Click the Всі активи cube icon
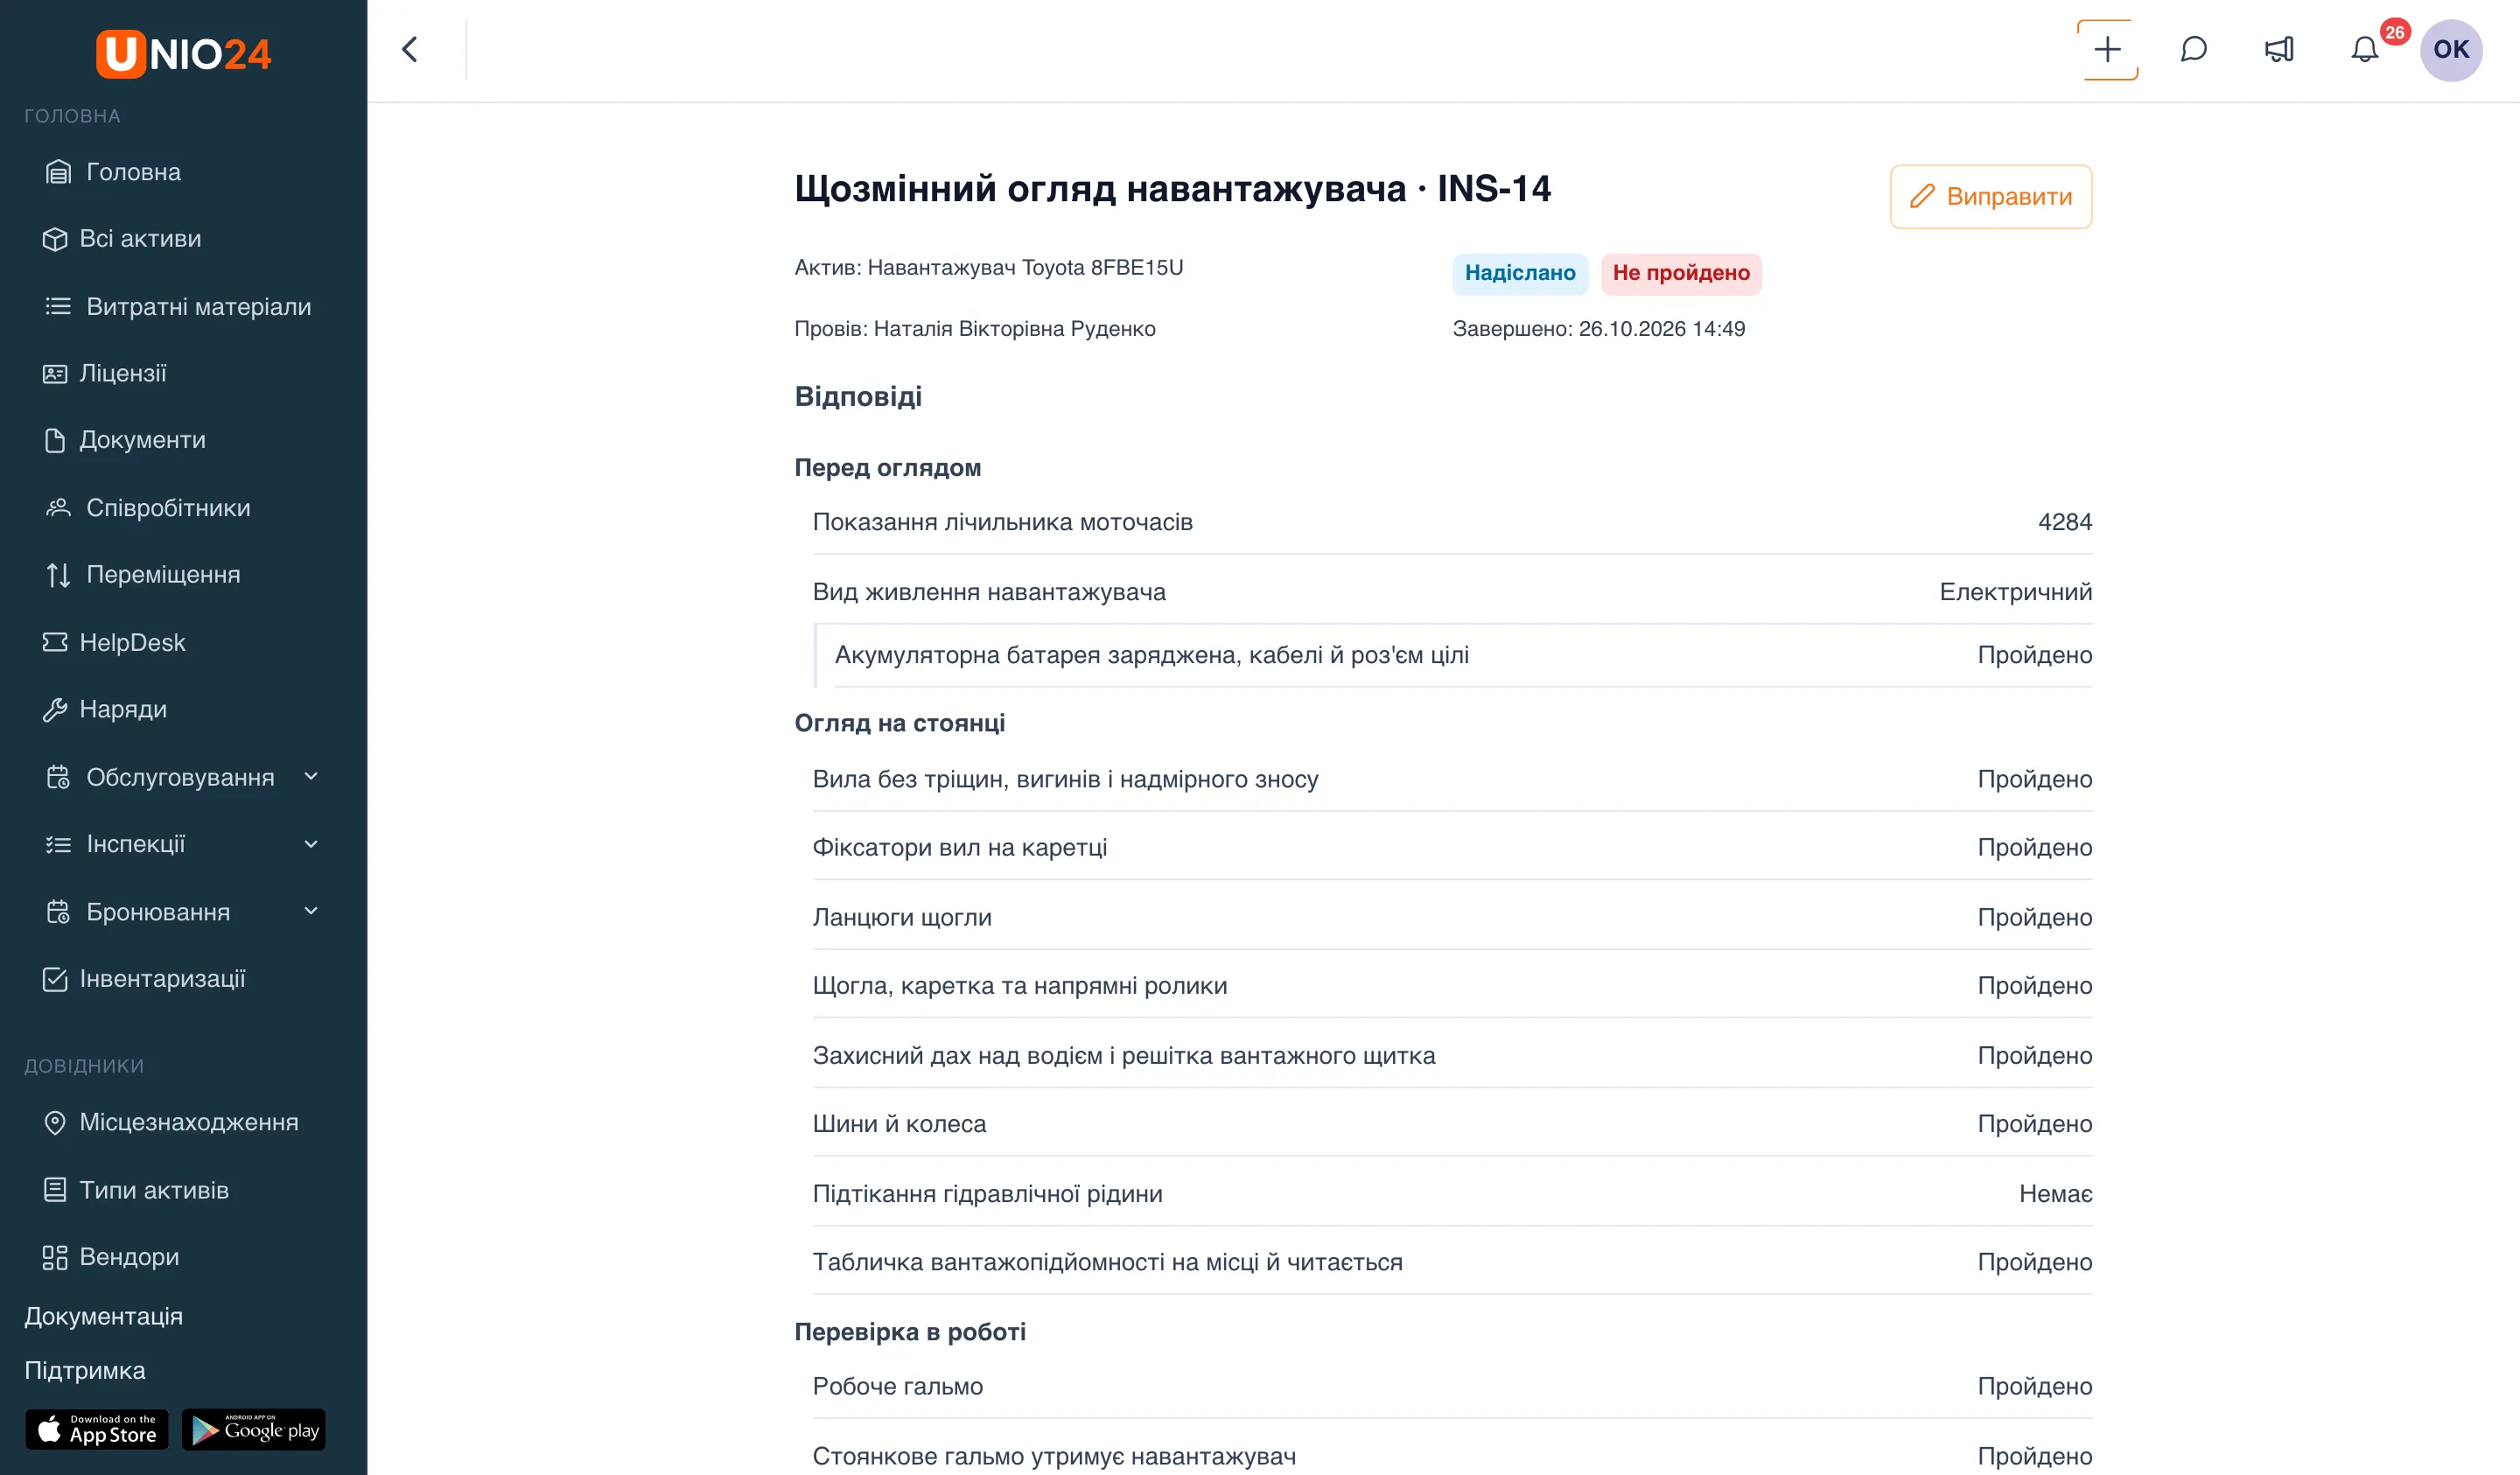Image resolution: width=2520 pixels, height=1475 pixels. coord(55,239)
